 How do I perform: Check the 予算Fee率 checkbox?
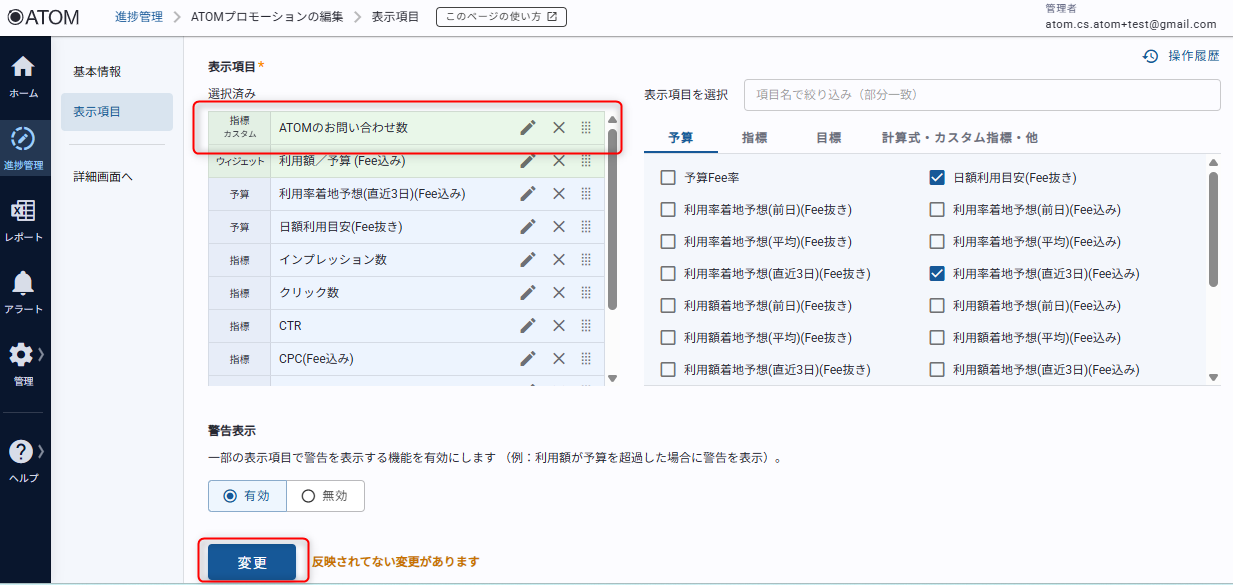(668, 178)
